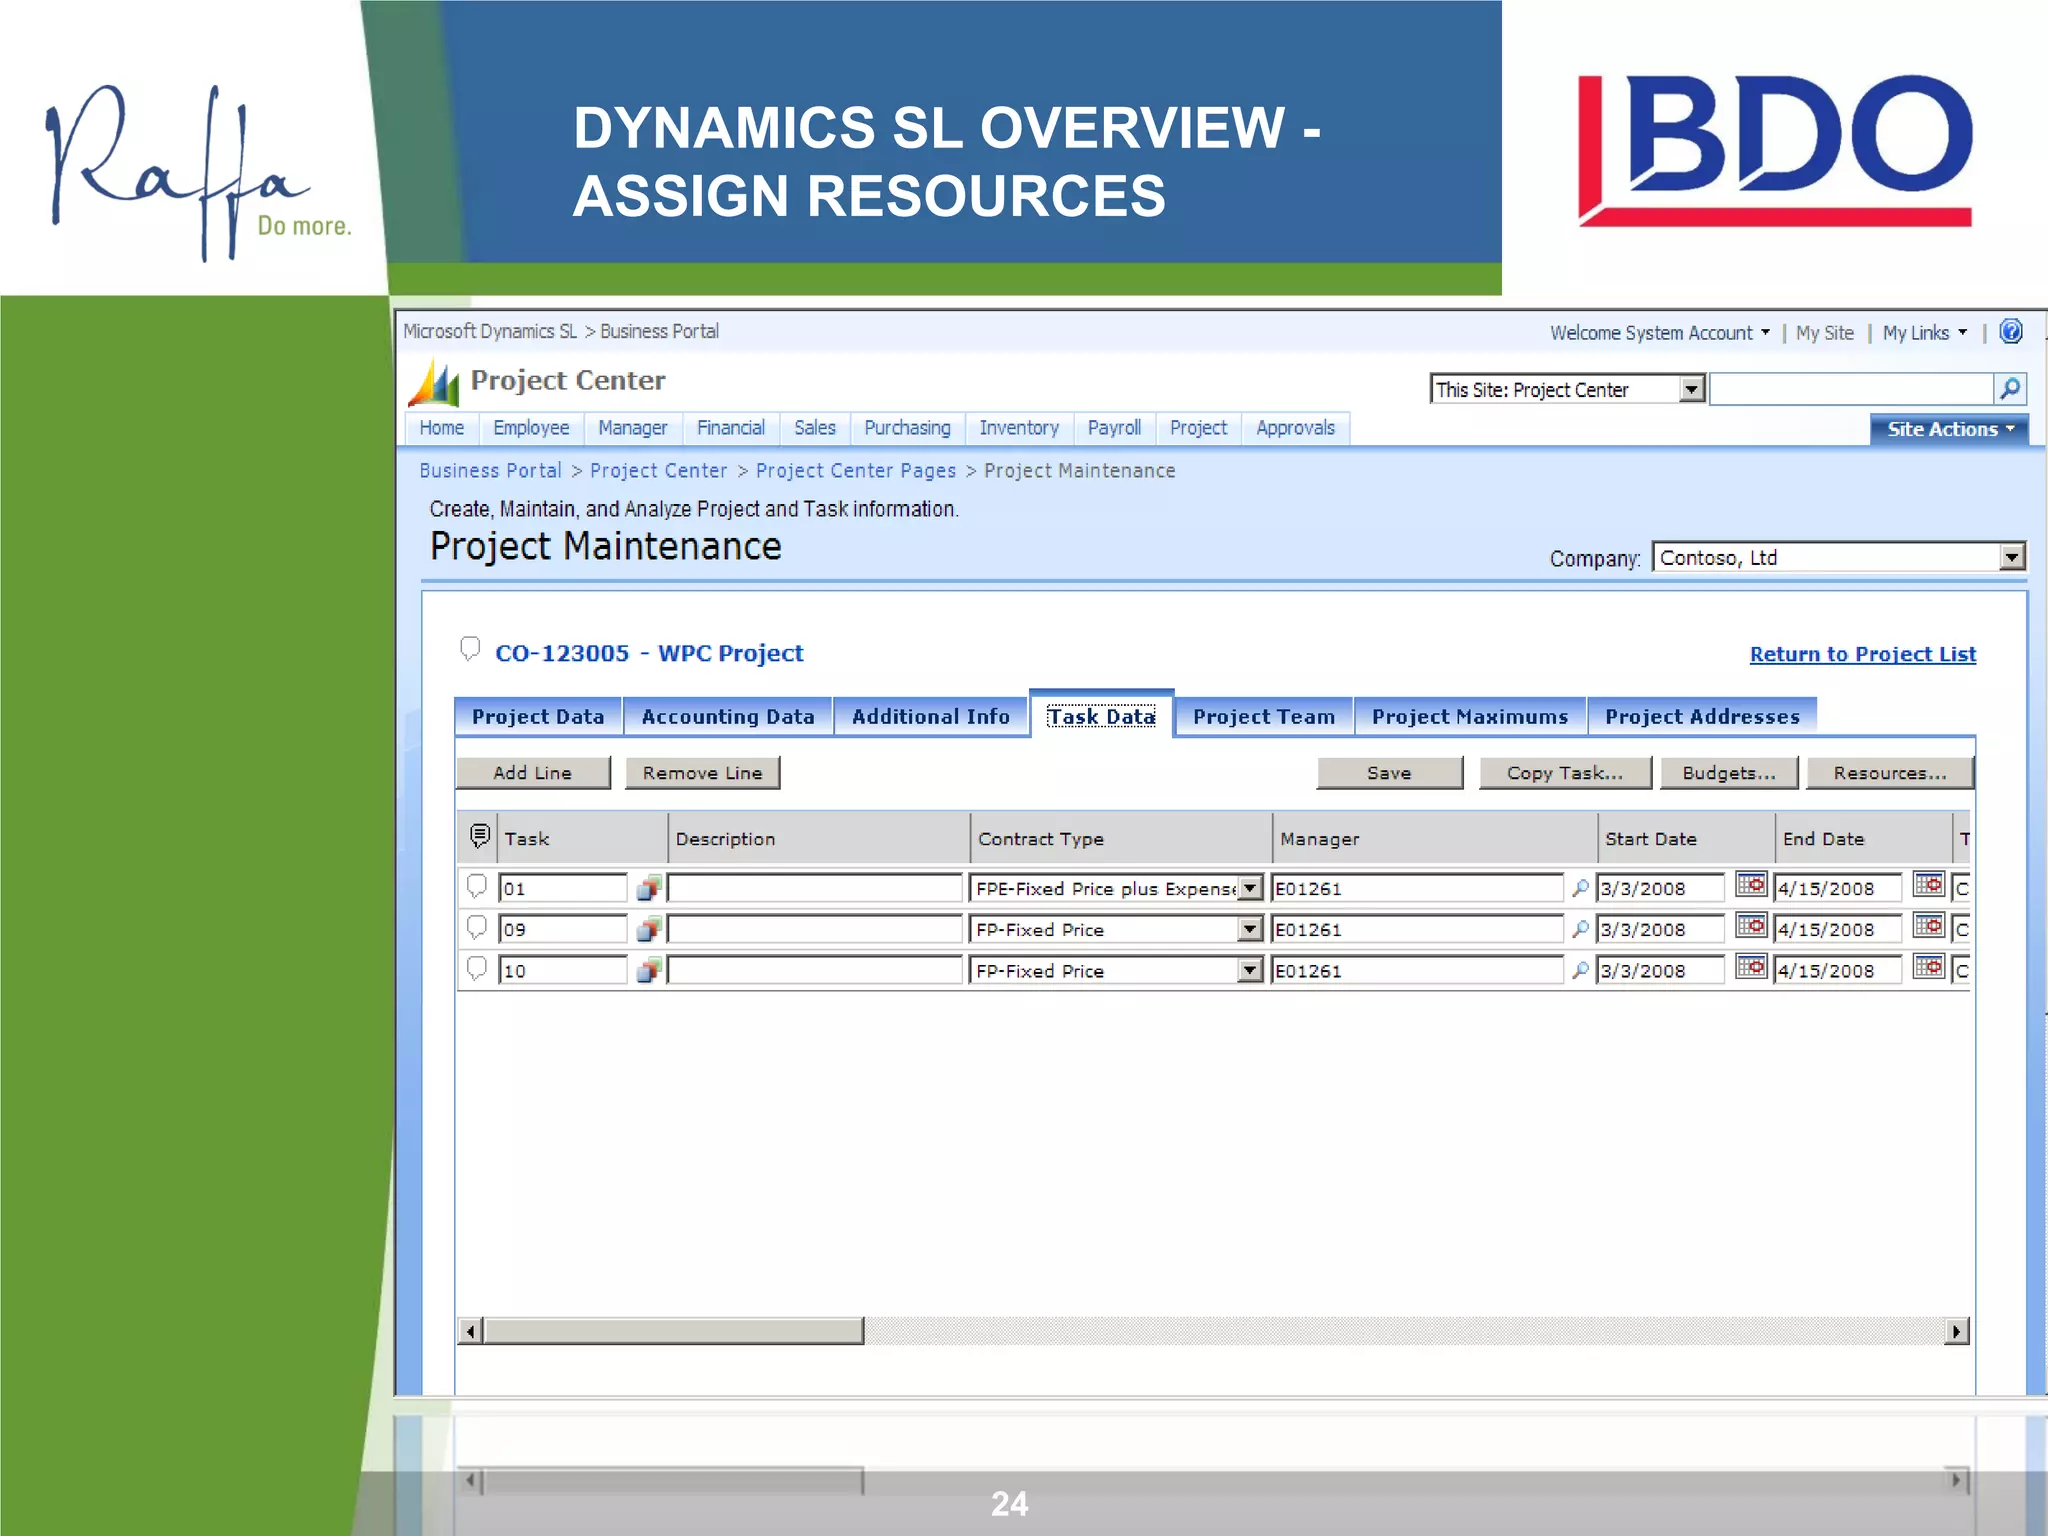Image resolution: width=2048 pixels, height=1536 pixels.
Task: Open note bubble for task 10
Action: click(477, 969)
